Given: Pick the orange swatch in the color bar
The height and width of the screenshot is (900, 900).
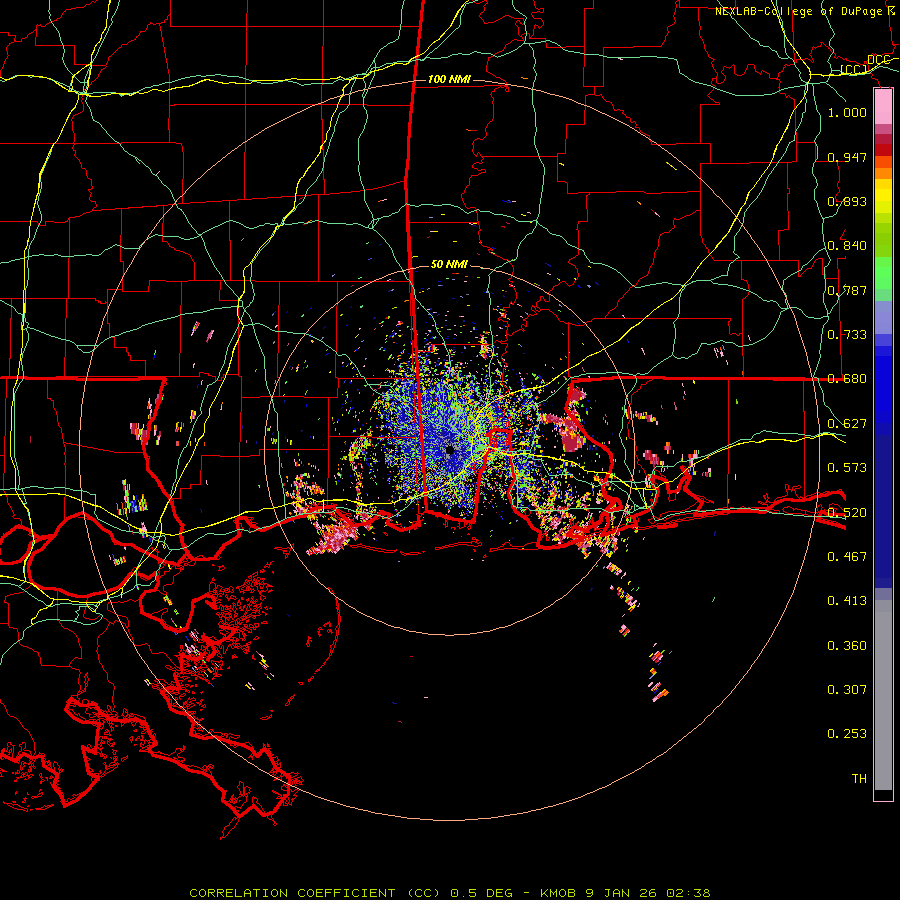Looking at the screenshot, I should 883,173.
